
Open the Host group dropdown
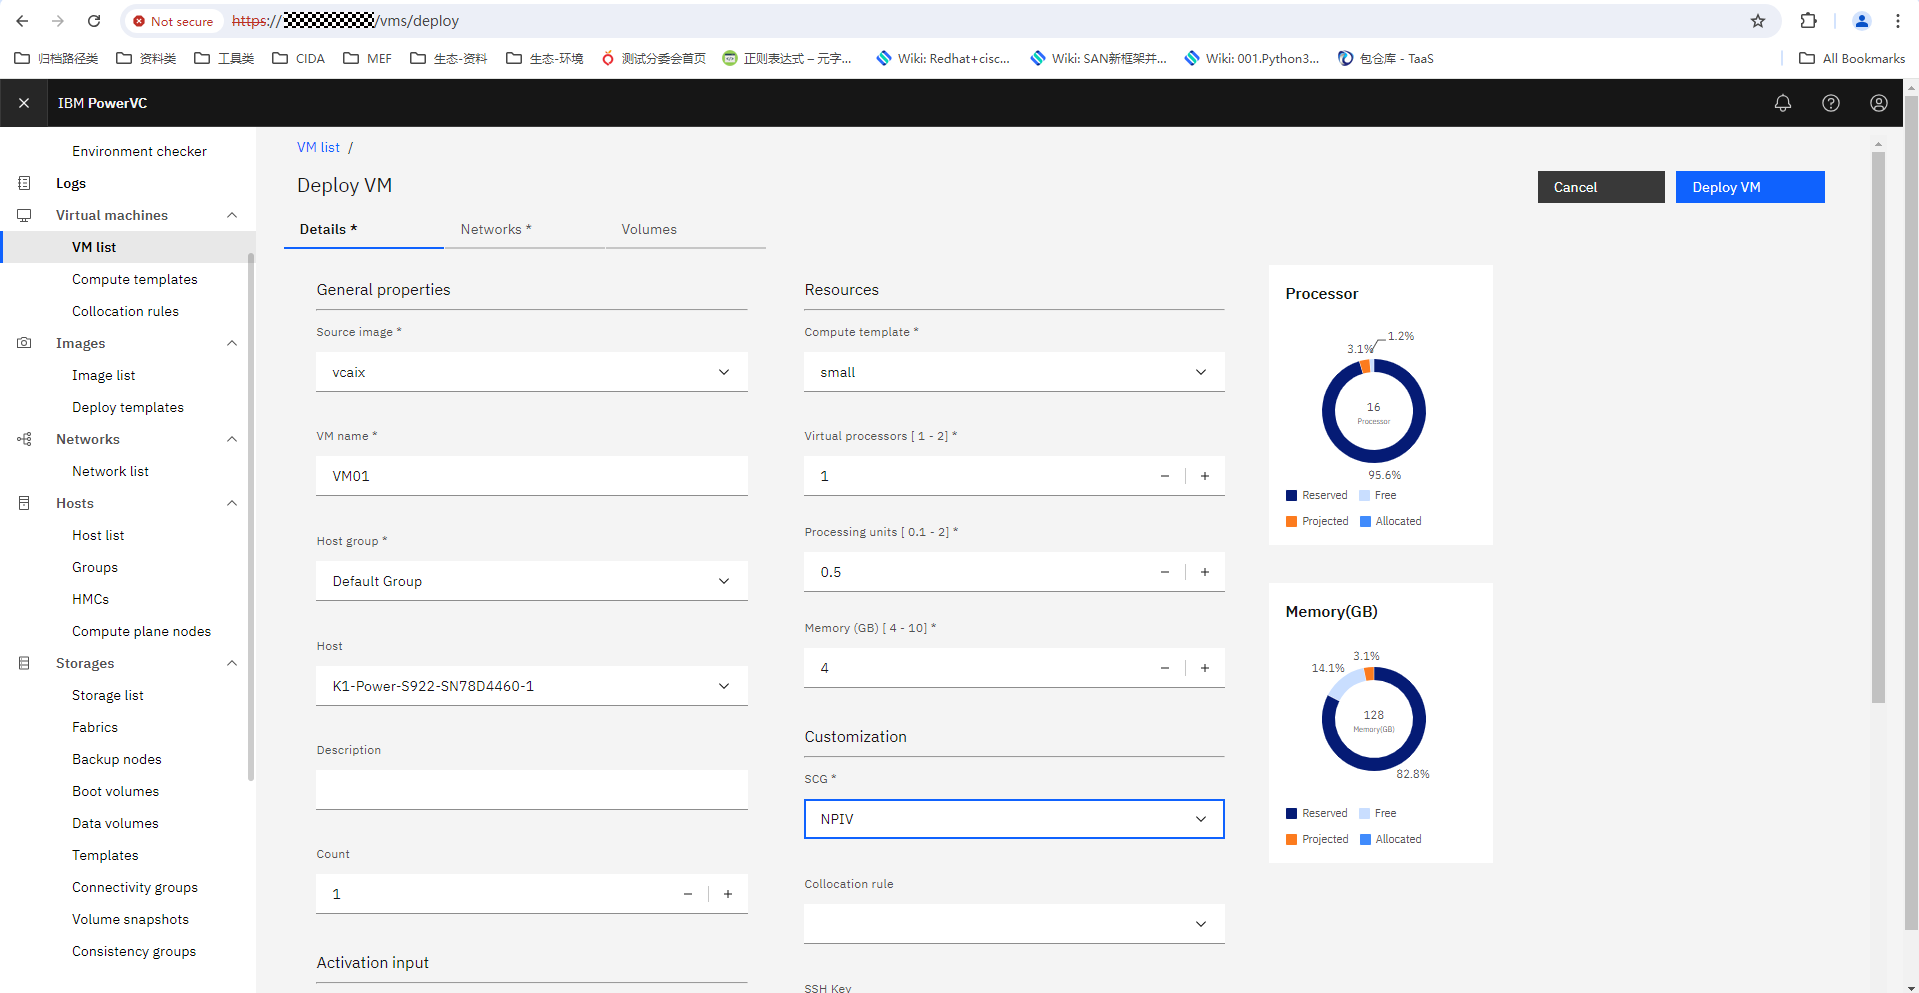coord(532,581)
